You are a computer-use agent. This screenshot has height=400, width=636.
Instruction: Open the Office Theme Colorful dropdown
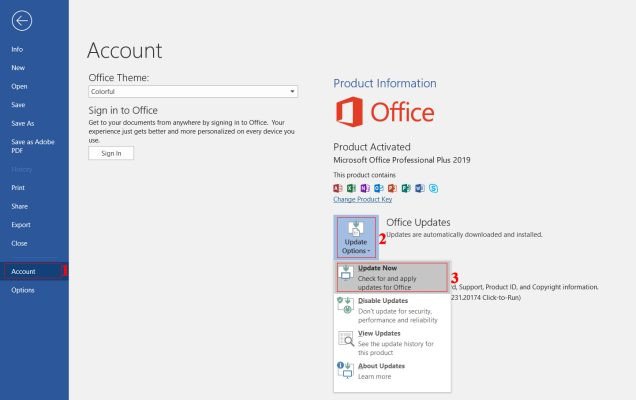click(193, 92)
